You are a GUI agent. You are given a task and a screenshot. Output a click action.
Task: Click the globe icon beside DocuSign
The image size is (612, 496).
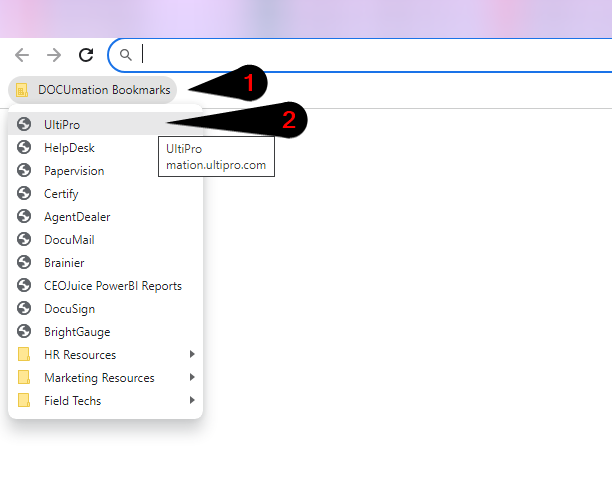(x=24, y=308)
